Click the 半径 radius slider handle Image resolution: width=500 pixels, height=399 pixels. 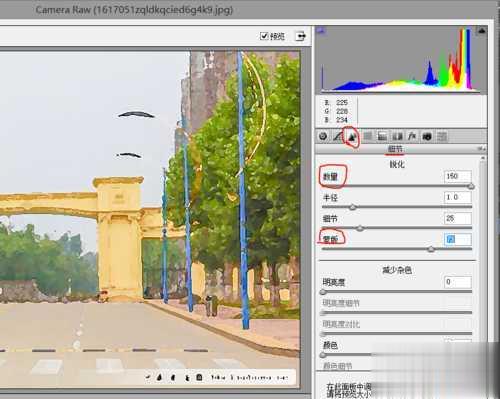(x=353, y=207)
